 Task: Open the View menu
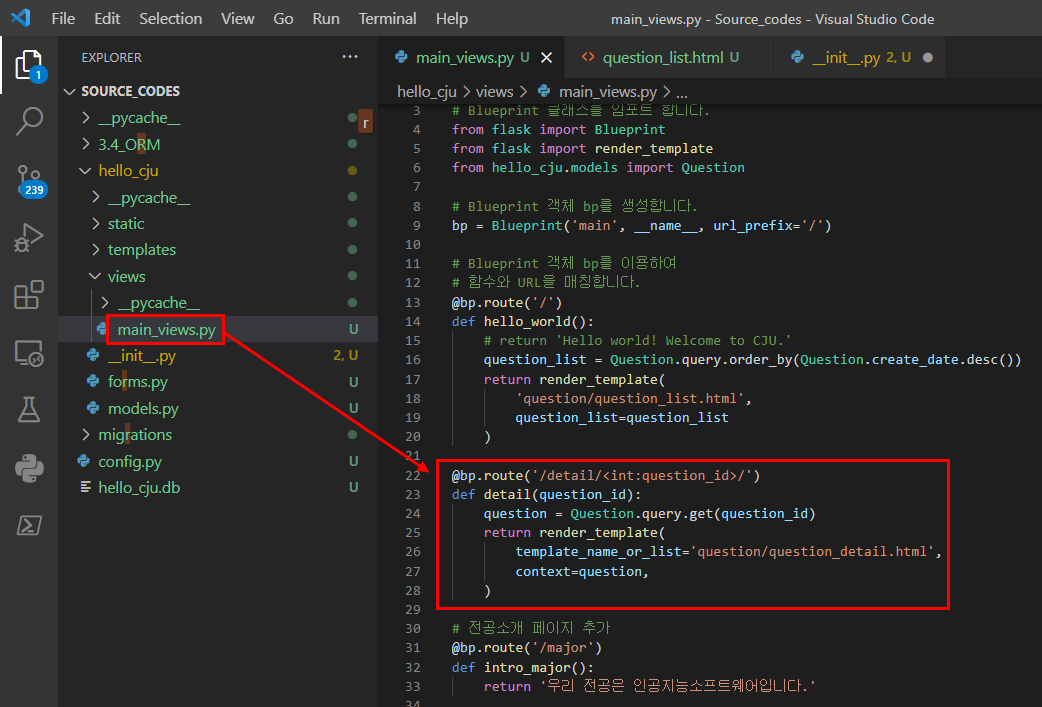pyautogui.click(x=237, y=19)
